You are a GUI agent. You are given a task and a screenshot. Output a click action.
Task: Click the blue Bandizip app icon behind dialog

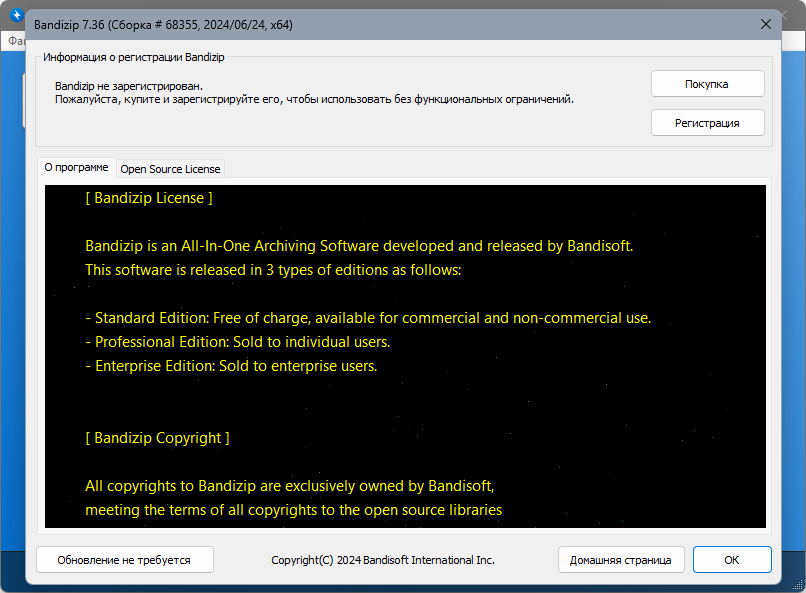pos(15,15)
